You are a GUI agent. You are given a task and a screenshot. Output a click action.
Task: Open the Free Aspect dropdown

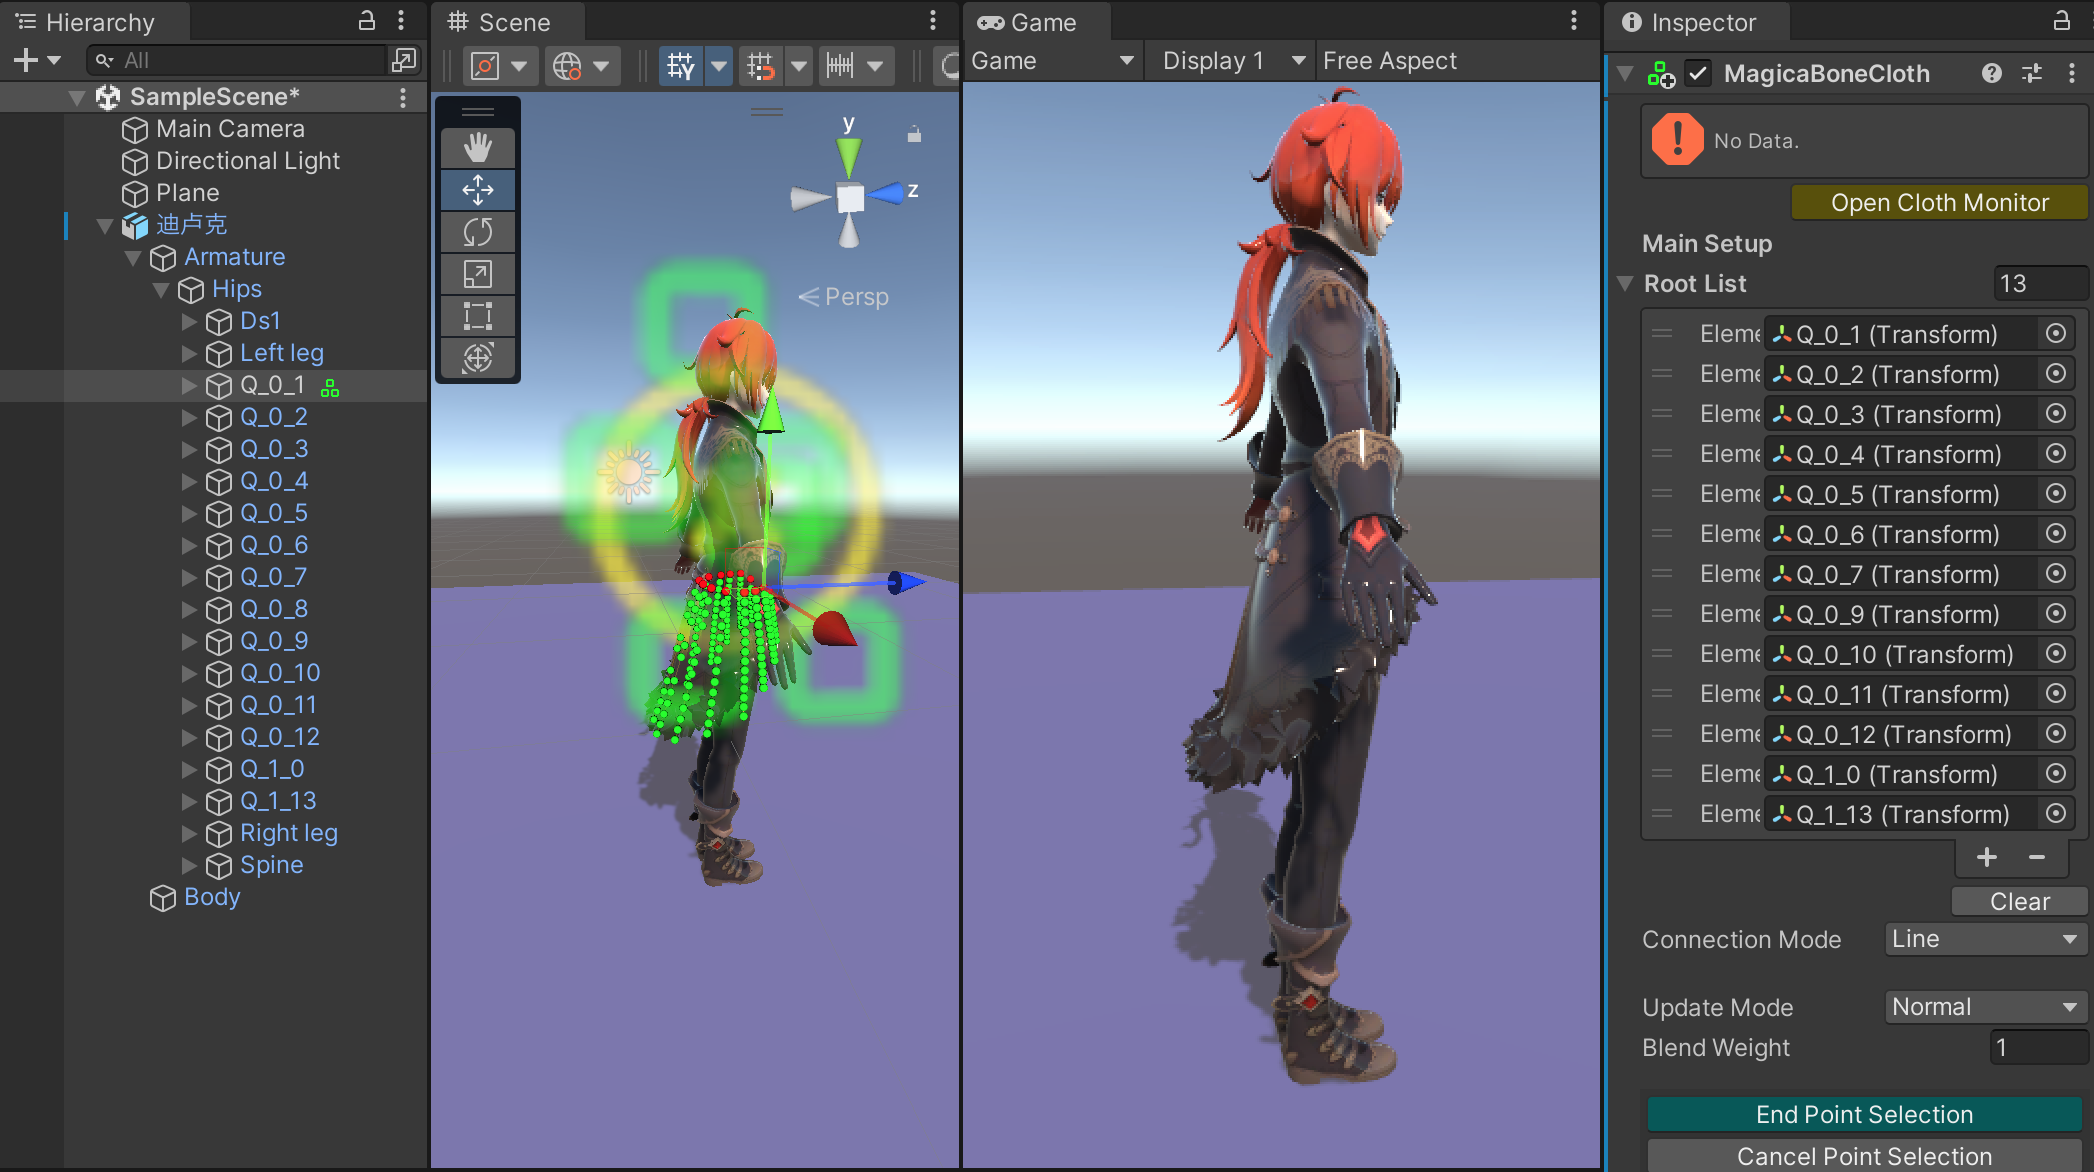pyautogui.click(x=1389, y=61)
